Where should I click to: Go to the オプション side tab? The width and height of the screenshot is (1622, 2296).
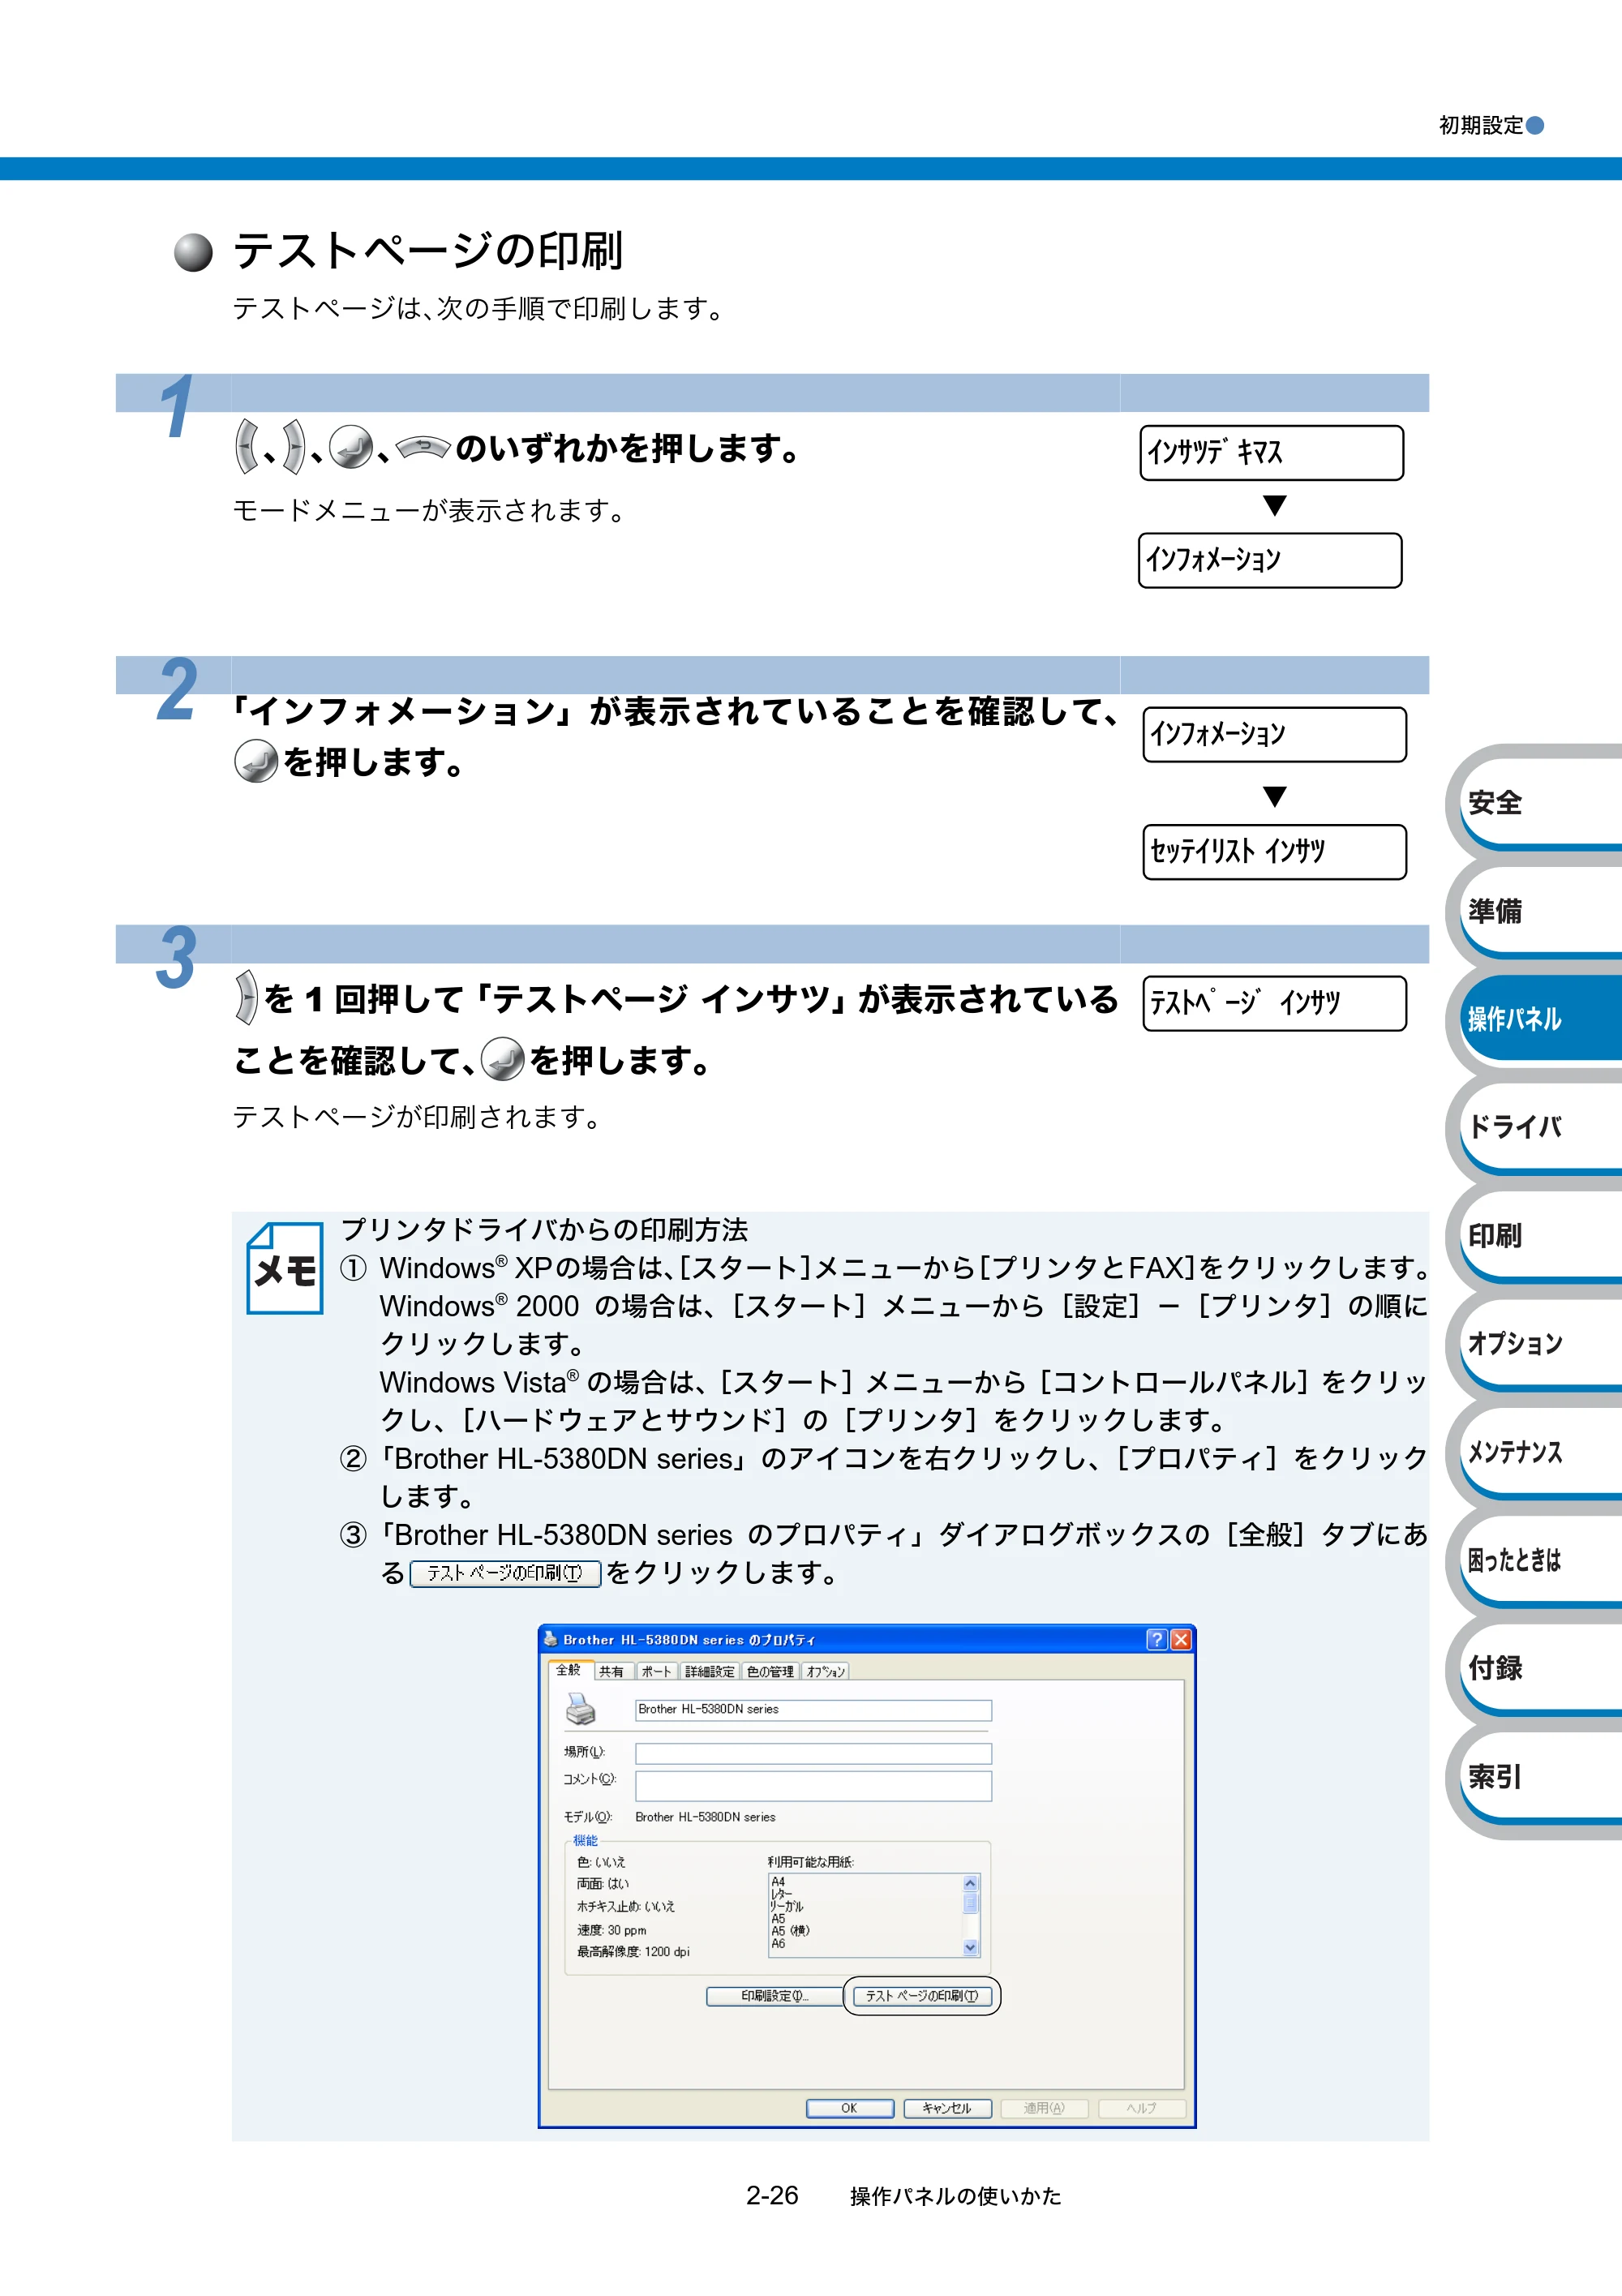(1540, 1343)
